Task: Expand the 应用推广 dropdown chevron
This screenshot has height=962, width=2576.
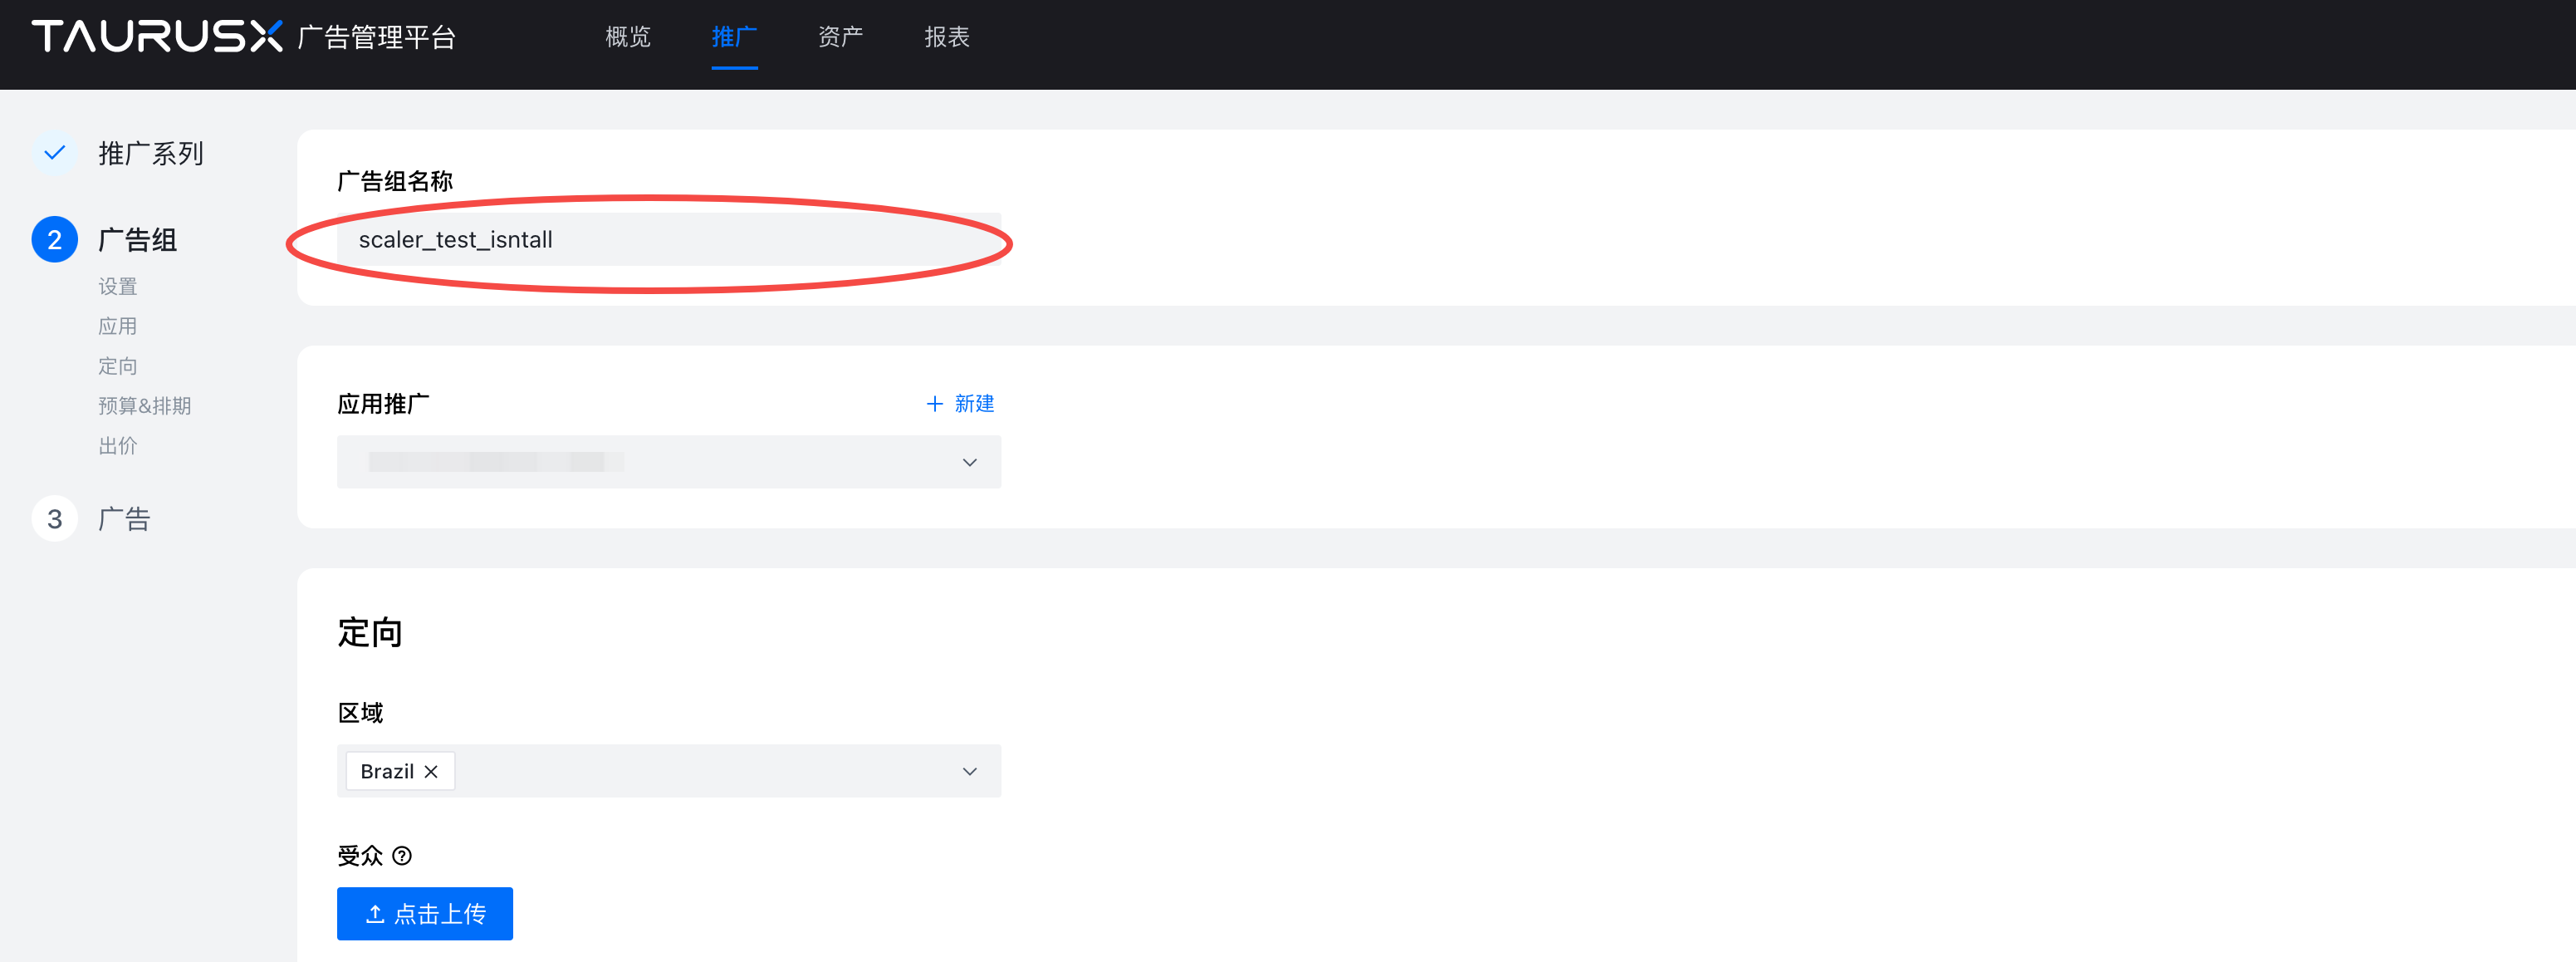Action: (969, 463)
